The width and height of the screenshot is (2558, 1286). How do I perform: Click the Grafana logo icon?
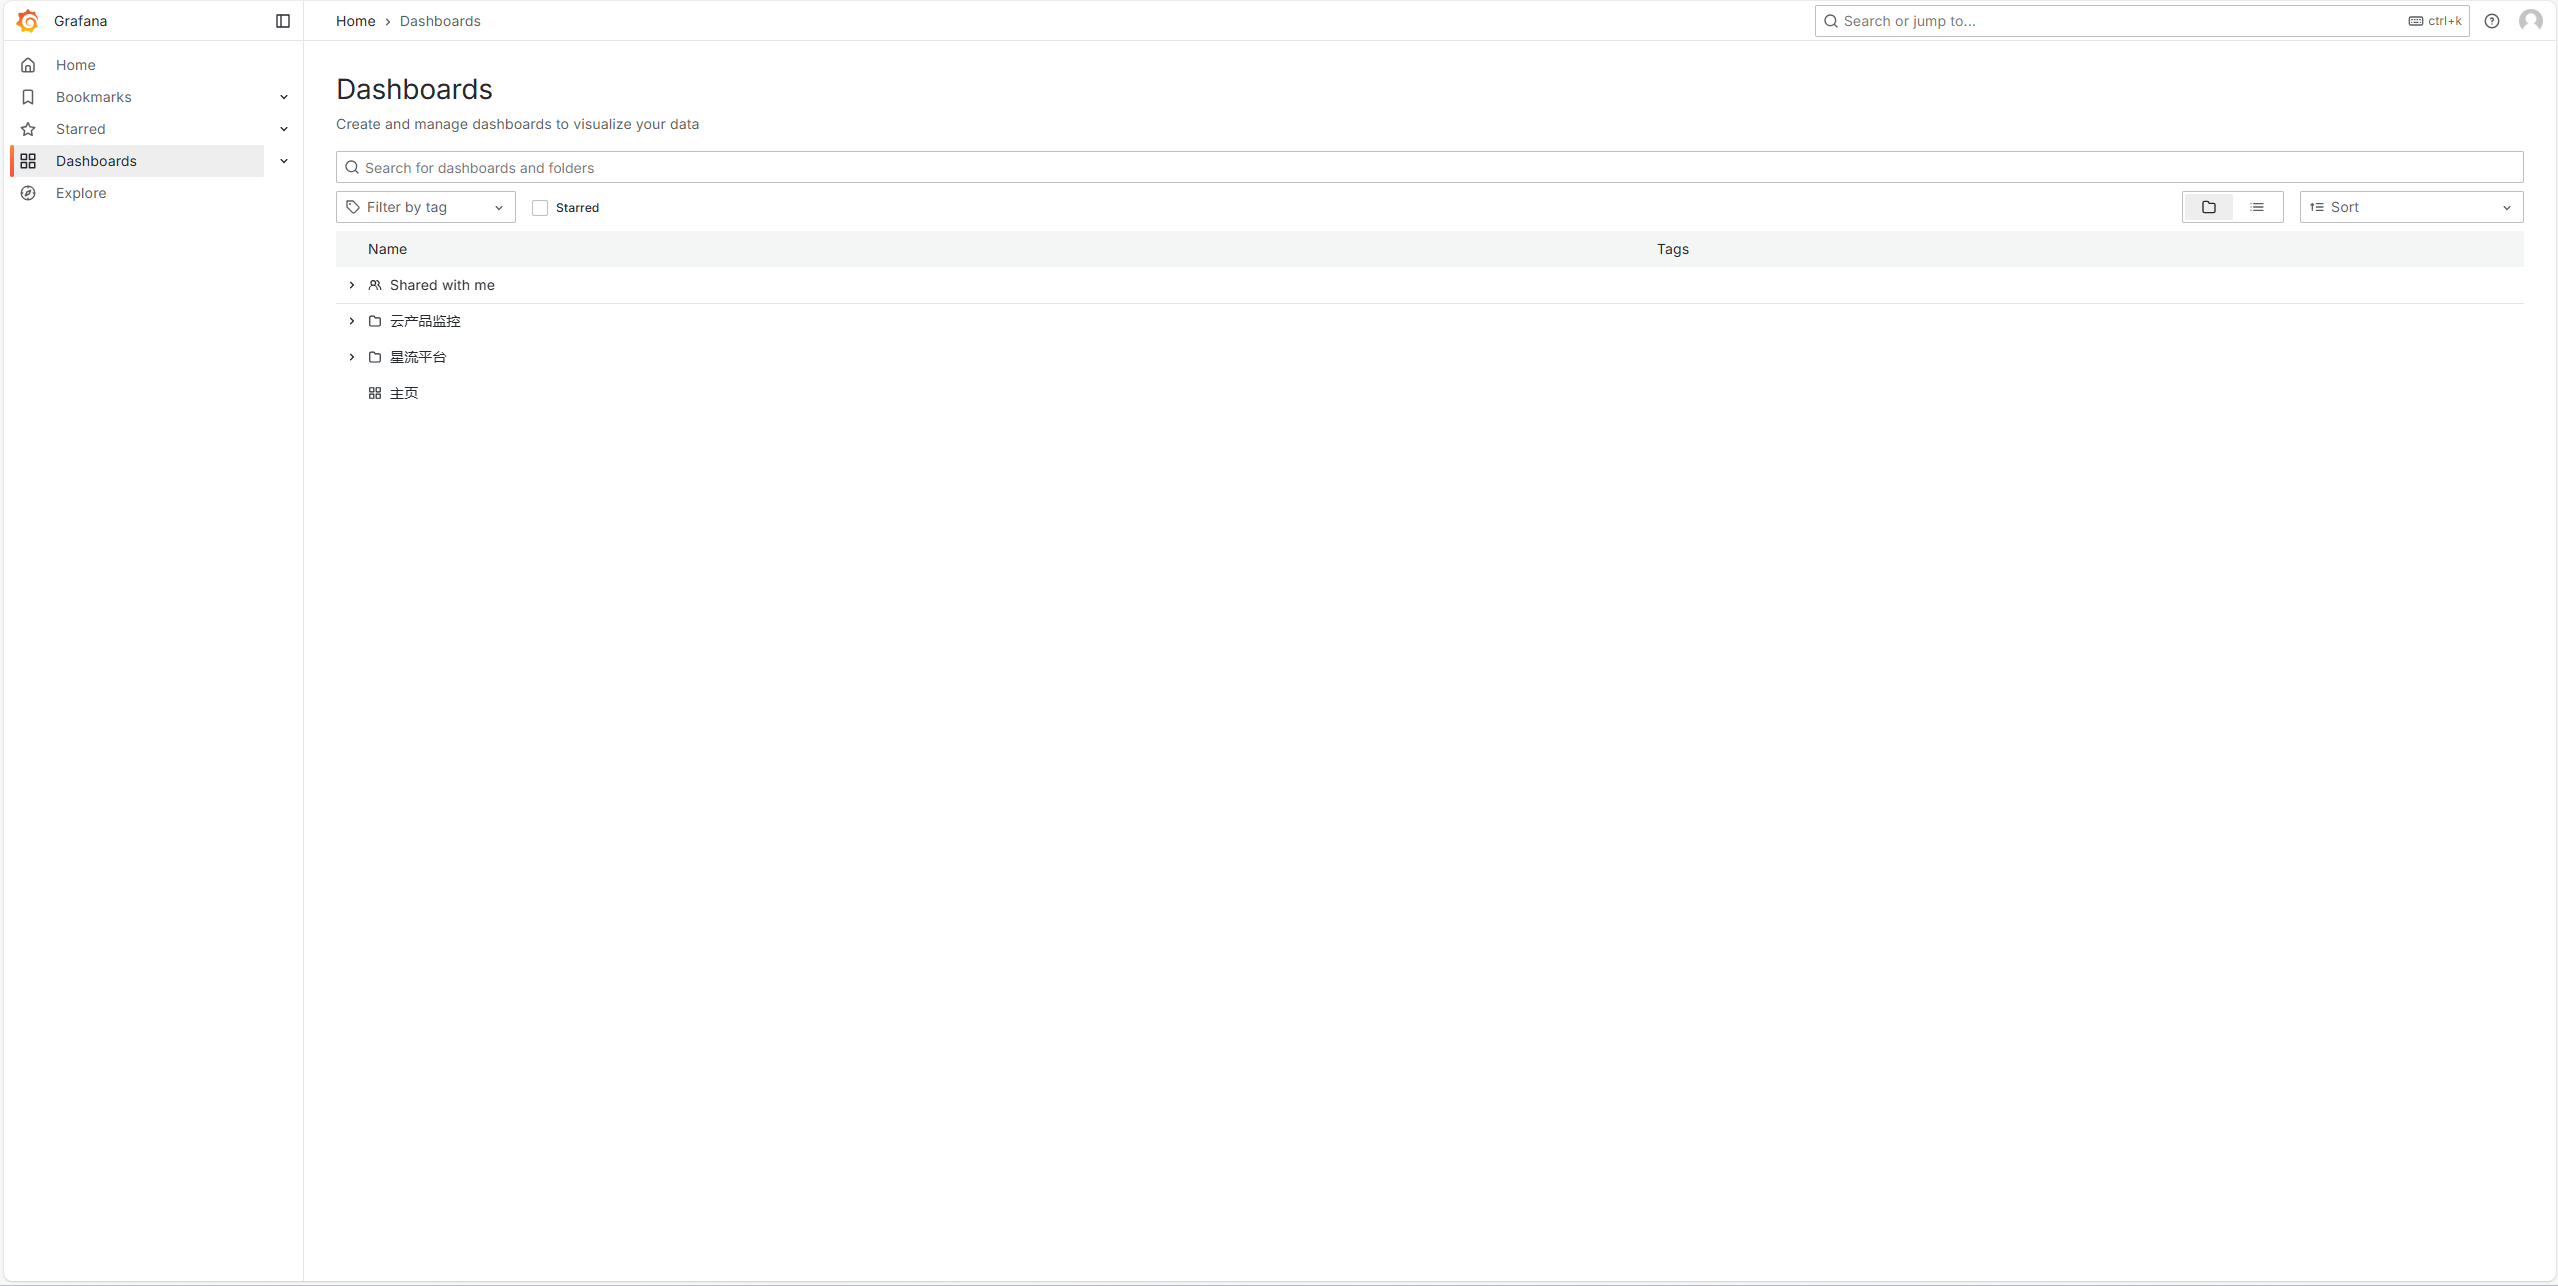(x=28, y=21)
